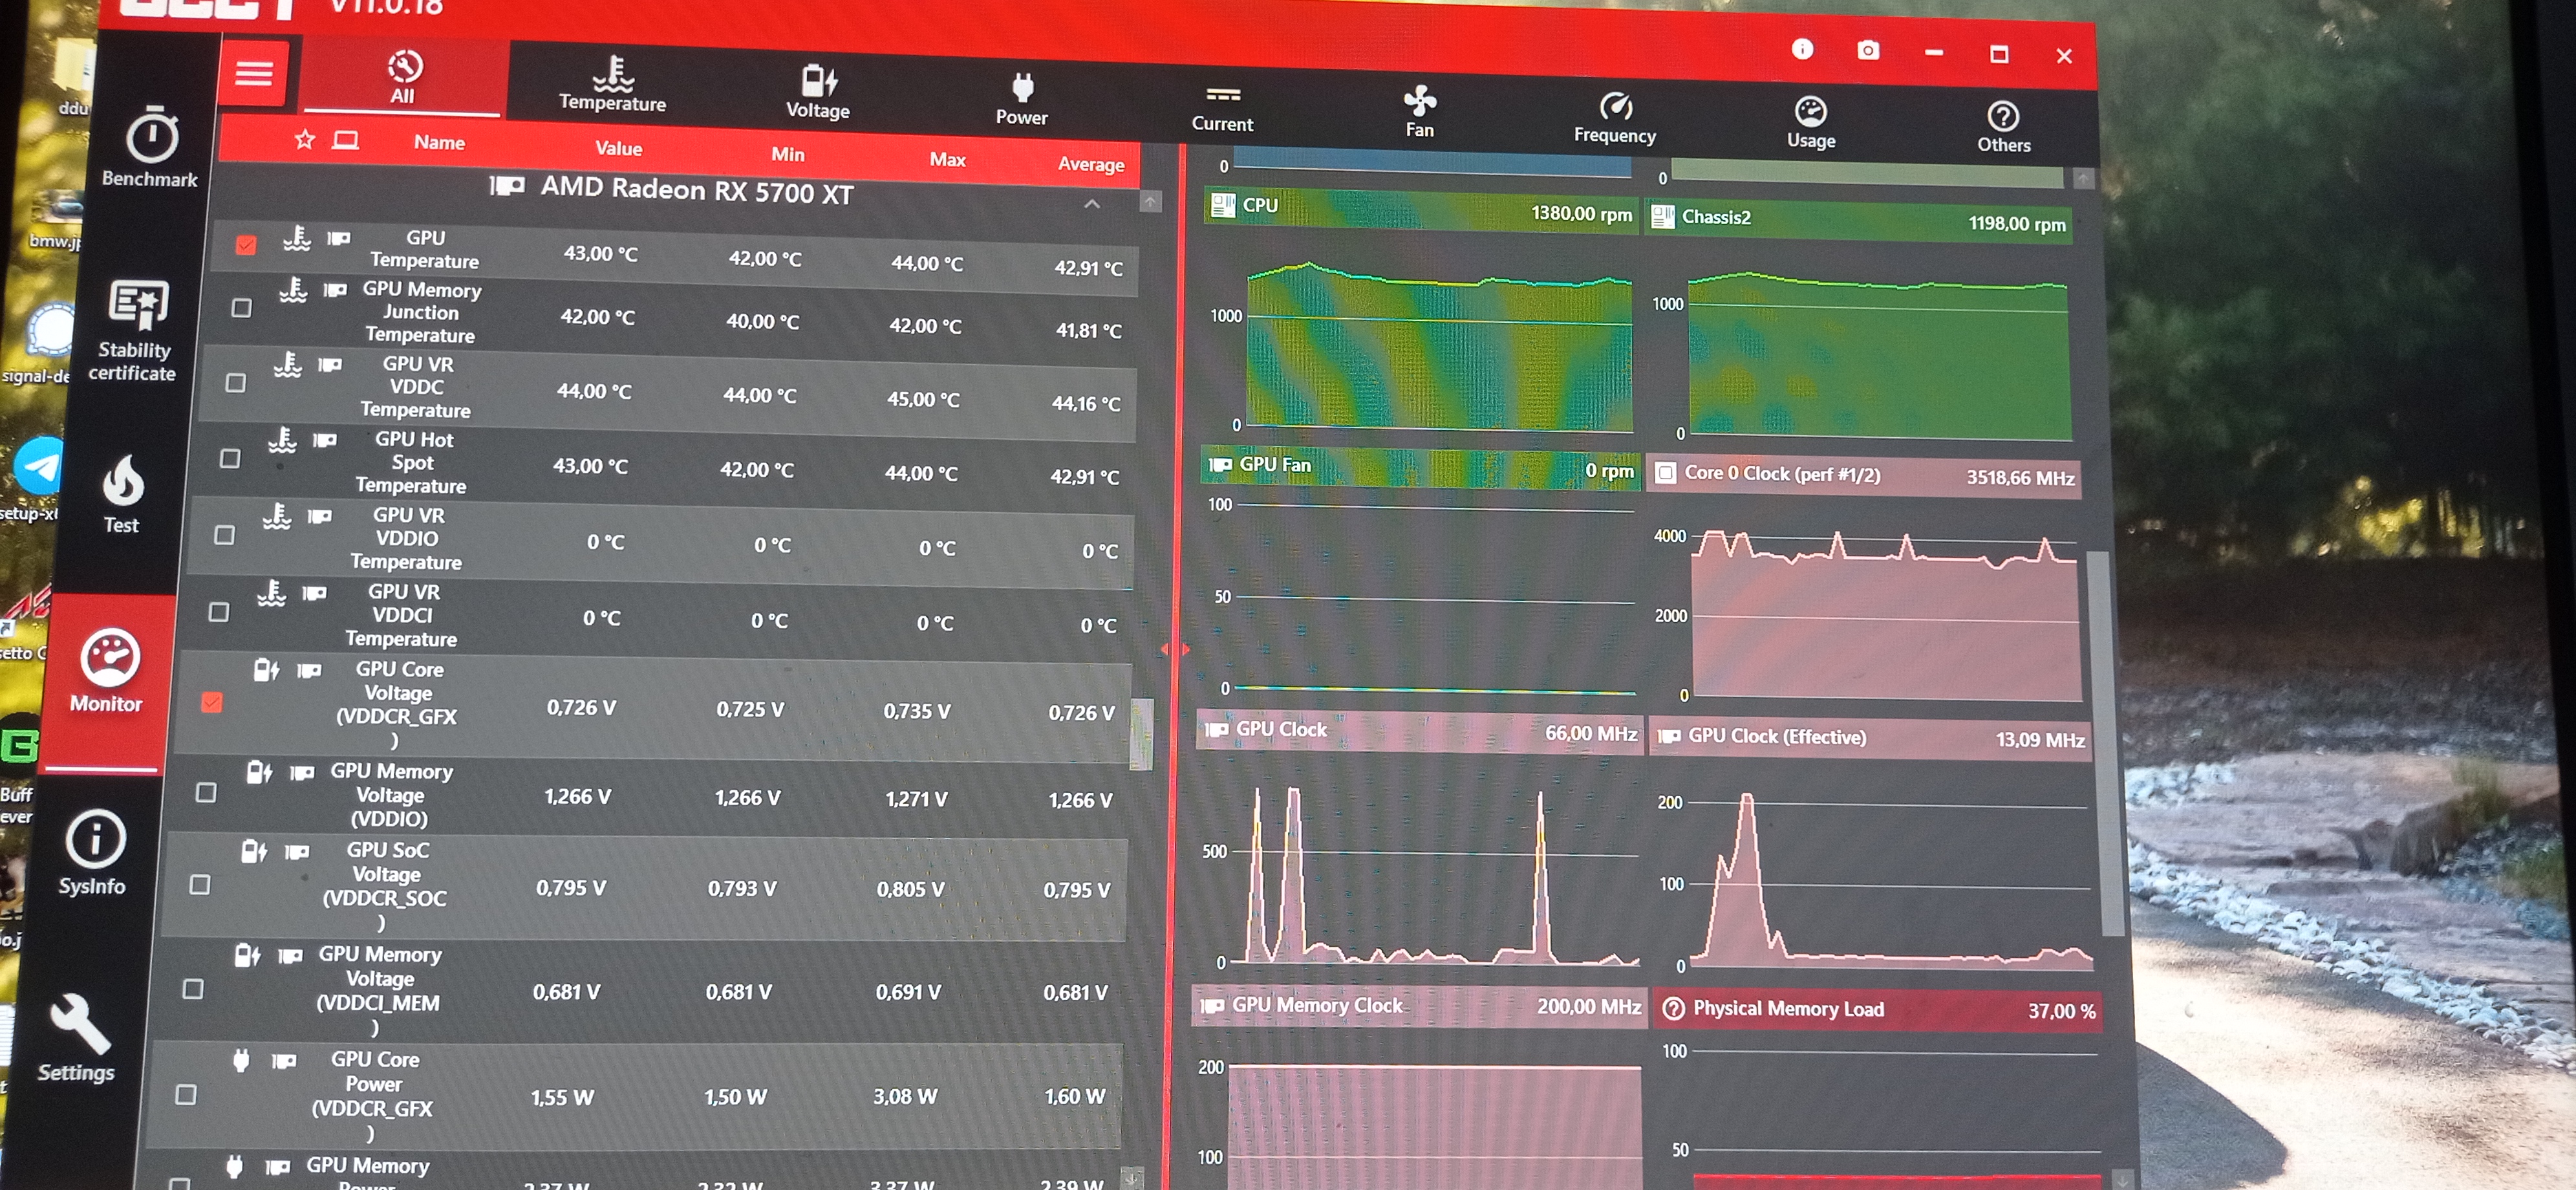Image resolution: width=2576 pixels, height=1190 pixels.
Task: Click the GPU Clock graph icon
Action: pyautogui.click(x=1216, y=729)
